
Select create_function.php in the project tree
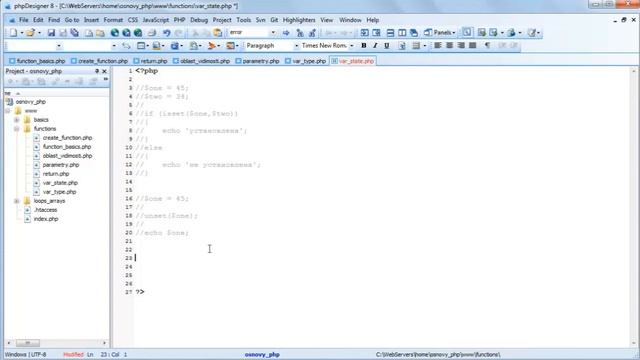[x=67, y=138]
